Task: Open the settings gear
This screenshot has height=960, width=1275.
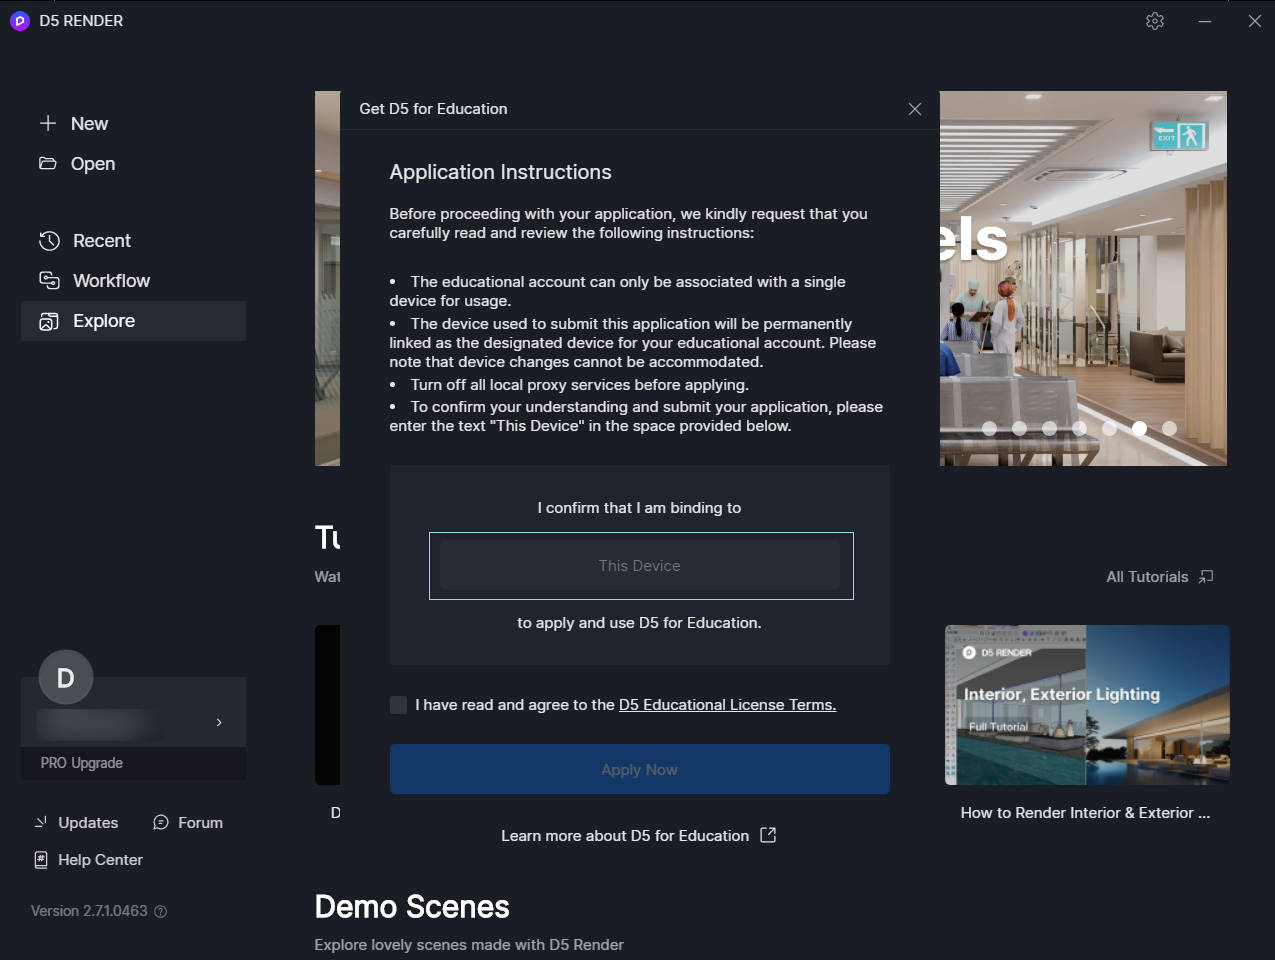Action: 1155,20
